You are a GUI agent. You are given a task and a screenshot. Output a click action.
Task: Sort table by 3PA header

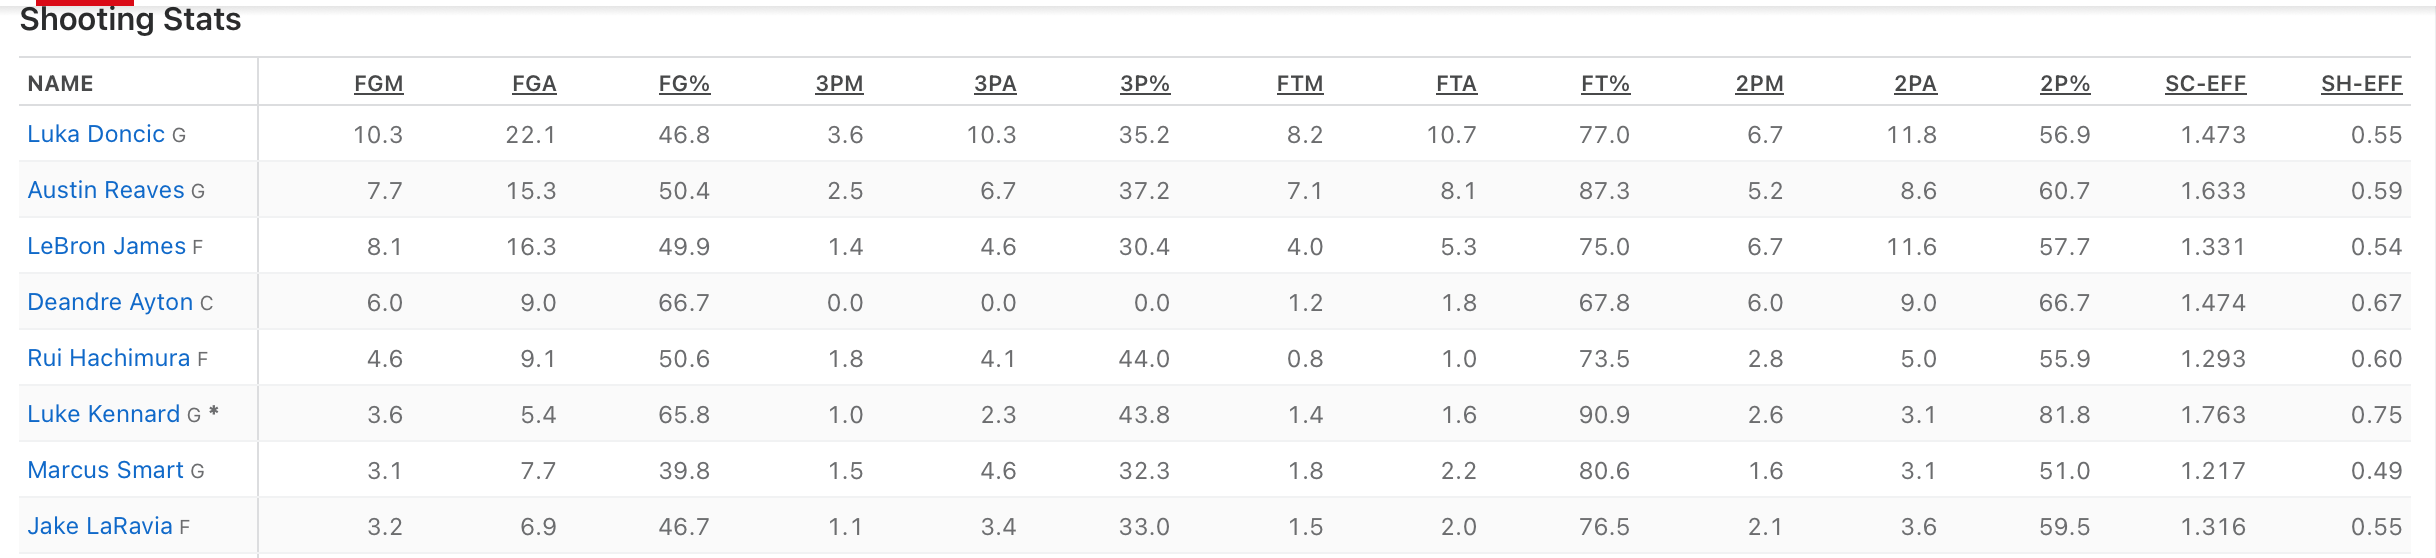pyautogui.click(x=995, y=84)
